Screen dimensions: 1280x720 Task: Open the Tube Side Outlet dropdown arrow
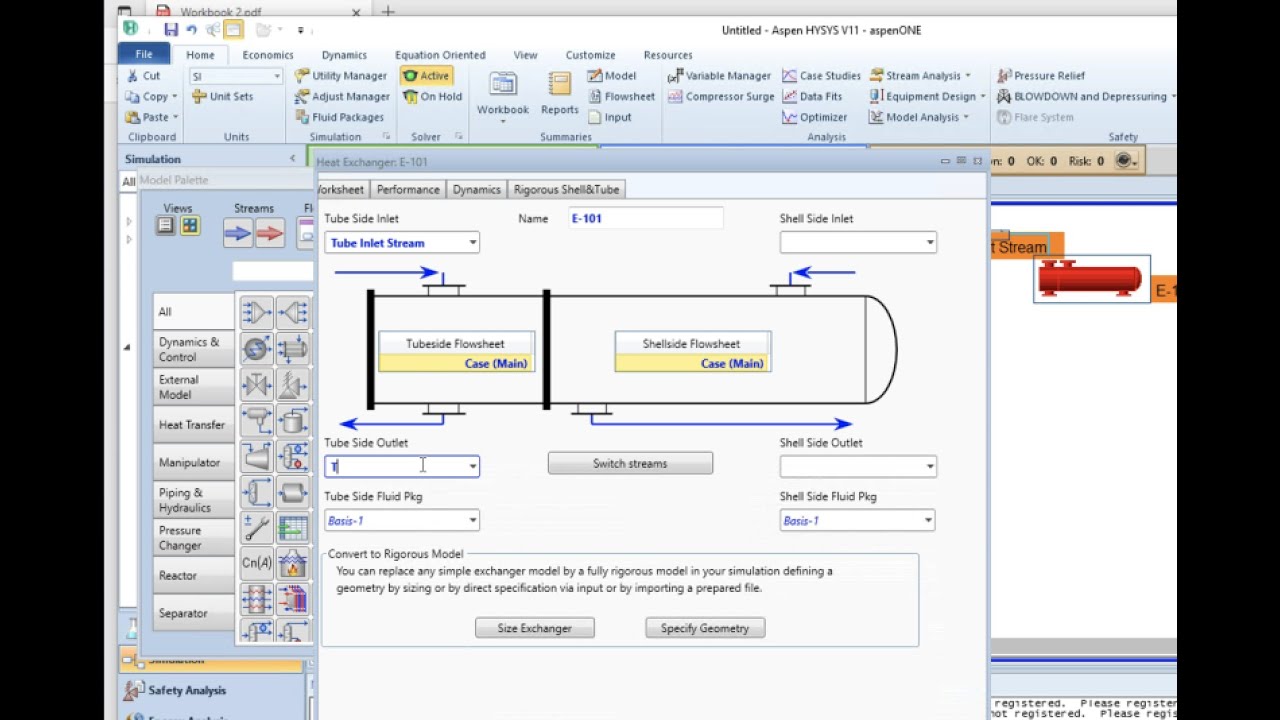[473, 467]
